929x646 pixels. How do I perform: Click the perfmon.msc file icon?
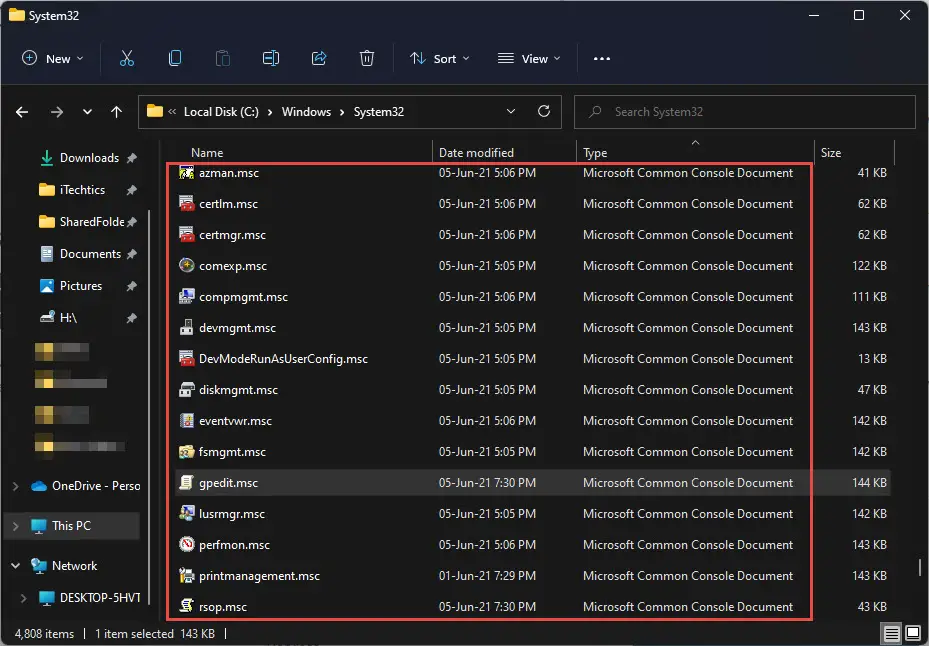pyautogui.click(x=187, y=544)
